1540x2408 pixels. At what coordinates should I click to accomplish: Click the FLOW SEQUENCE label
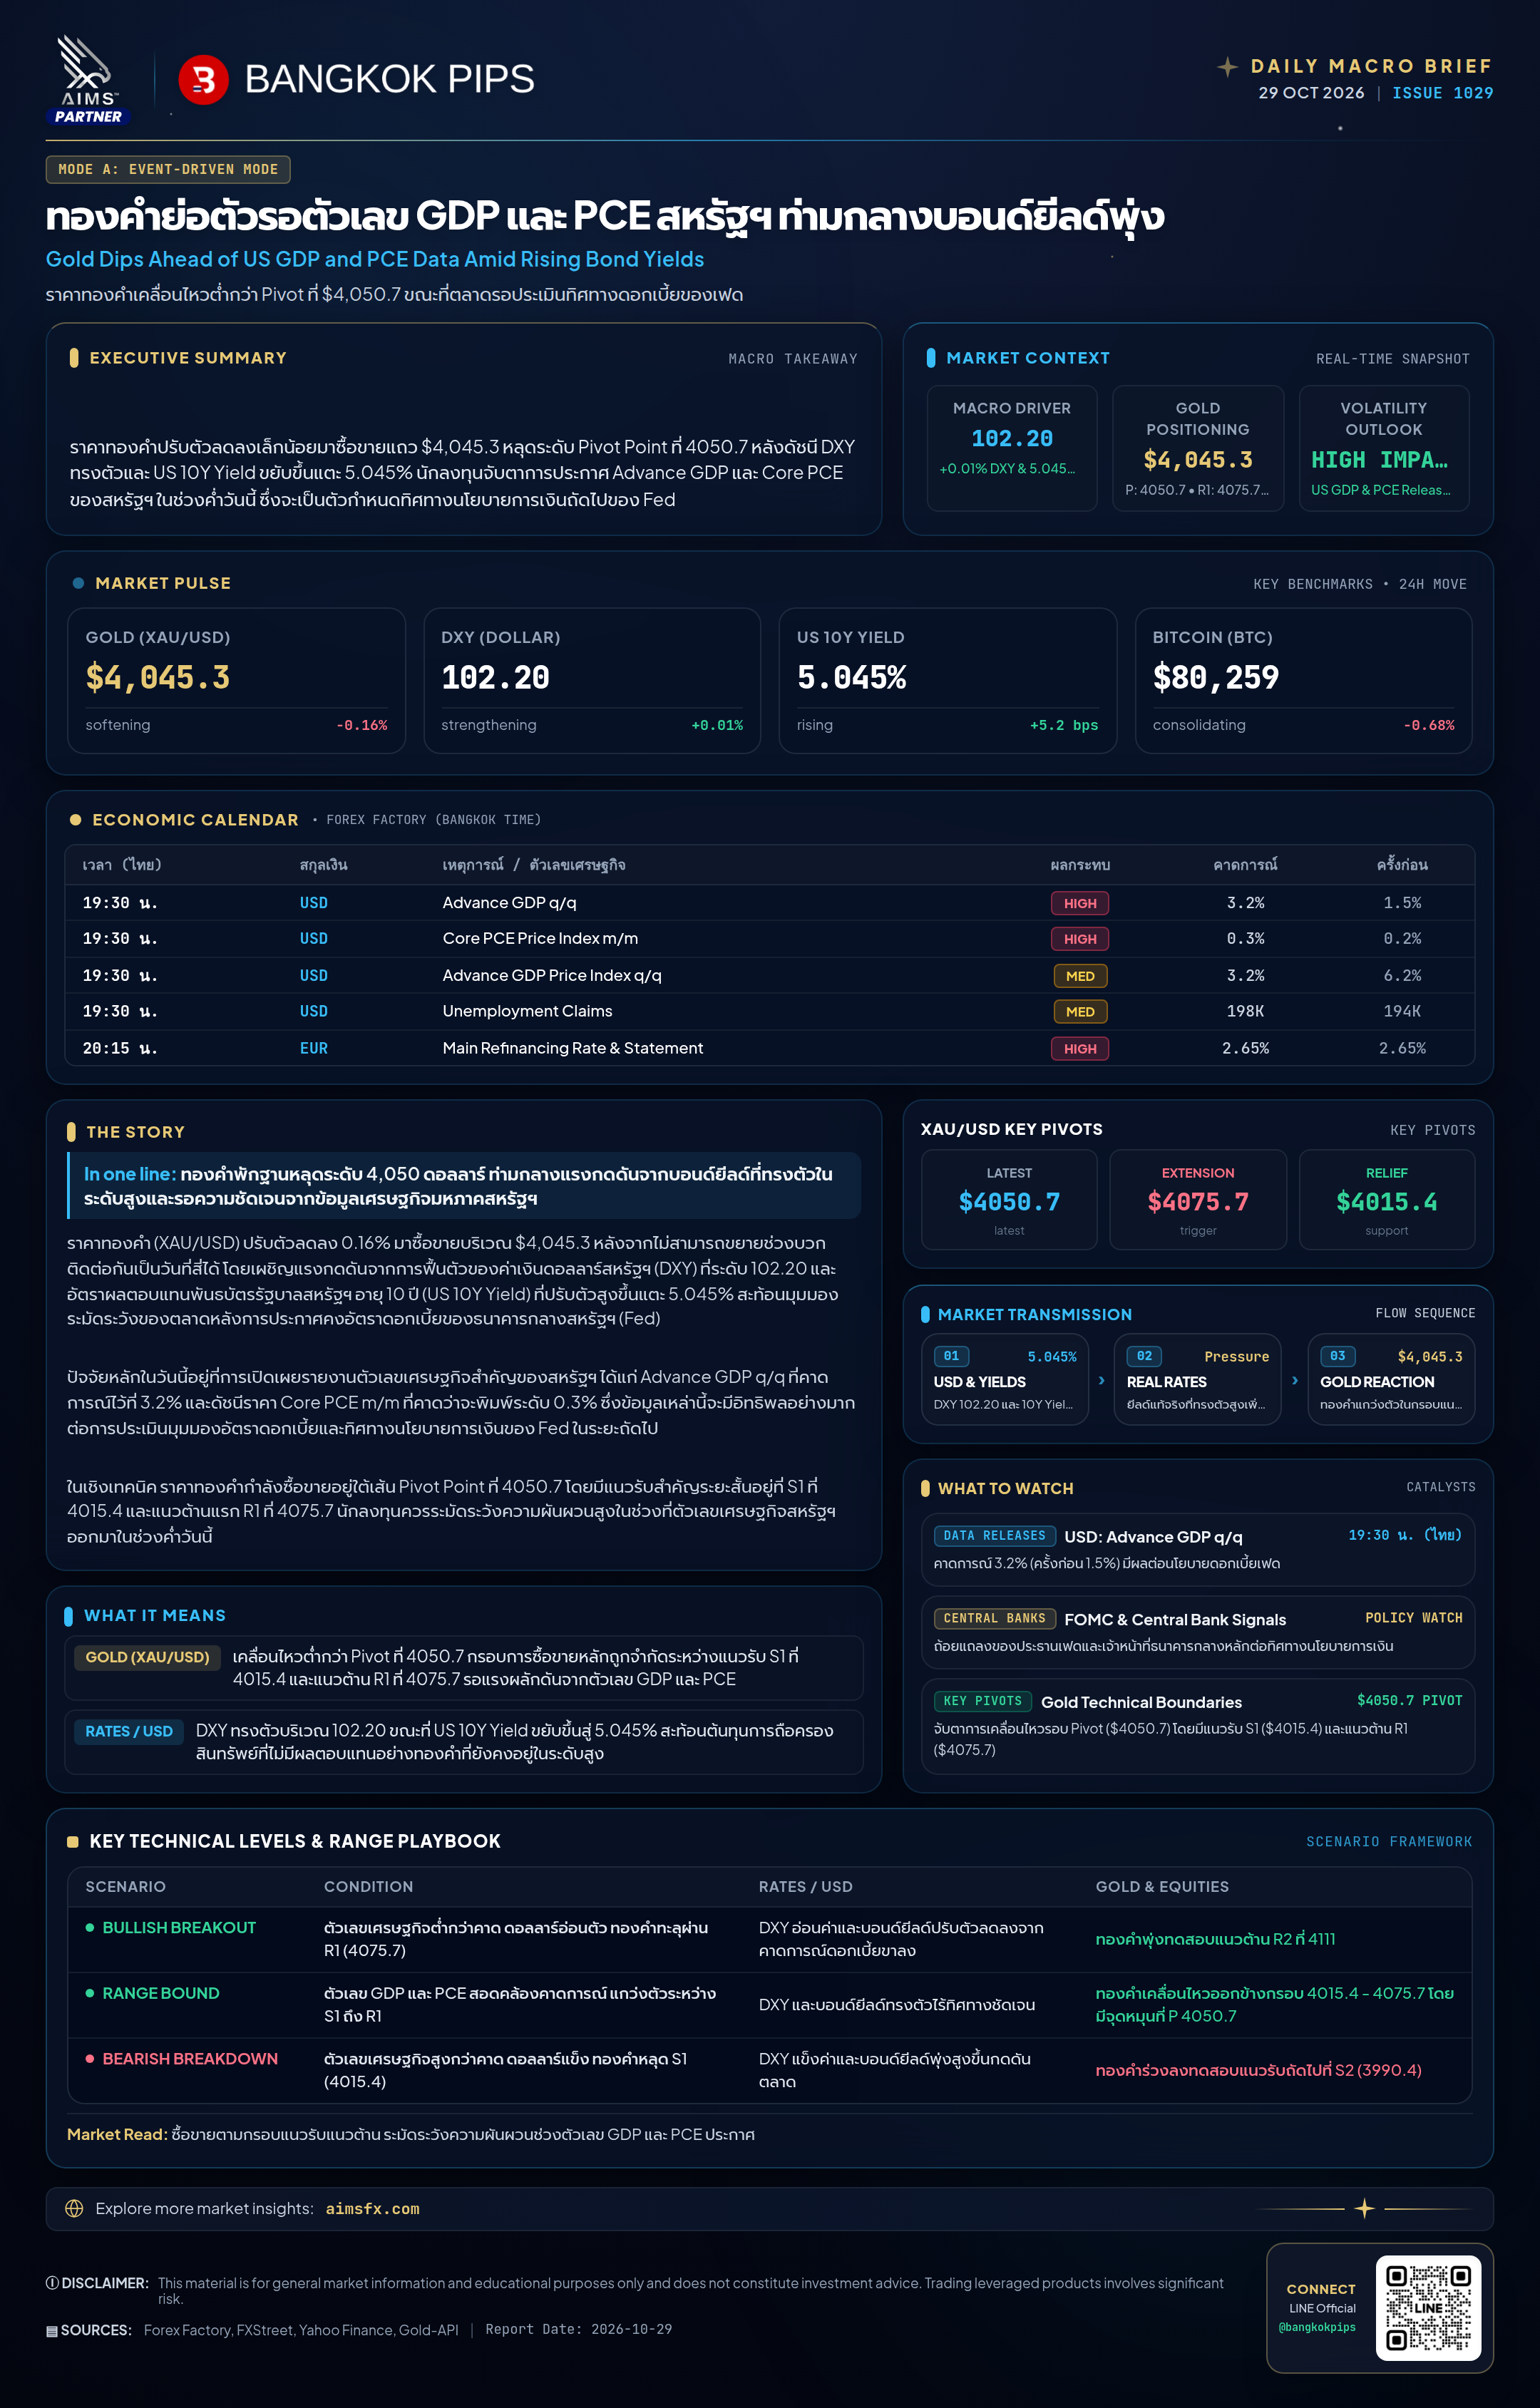(x=1425, y=1313)
